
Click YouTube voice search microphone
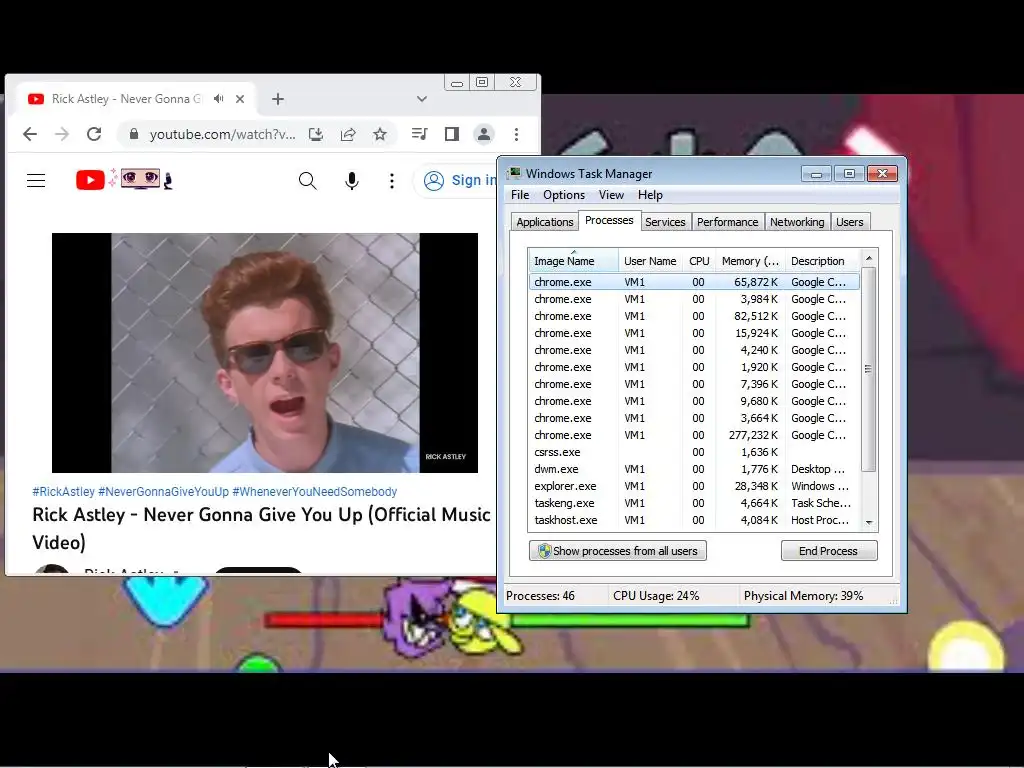(x=352, y=181)
